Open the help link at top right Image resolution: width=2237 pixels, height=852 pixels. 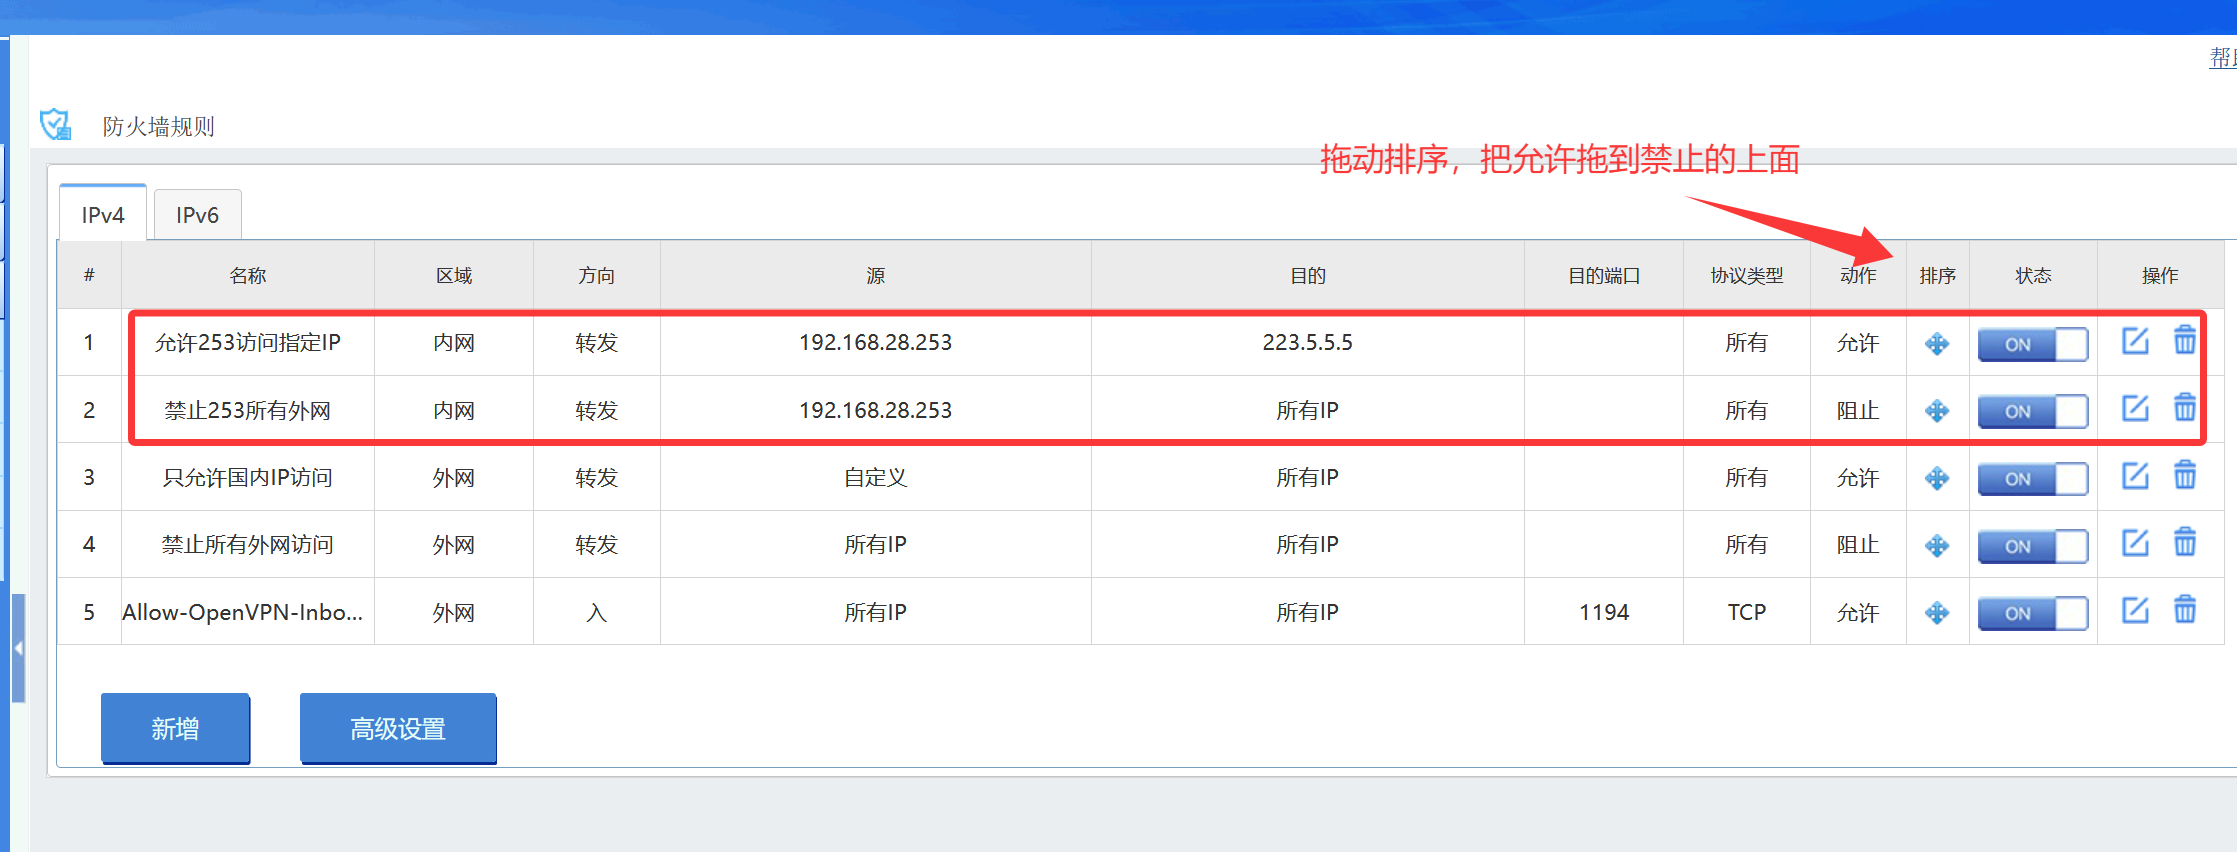tap(2222, 58)
